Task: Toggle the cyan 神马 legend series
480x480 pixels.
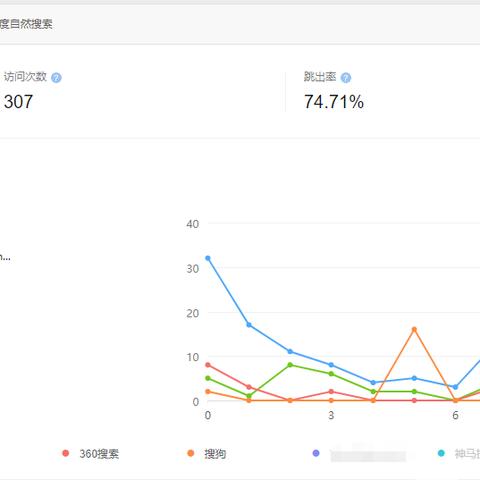Action: [459, 454]
